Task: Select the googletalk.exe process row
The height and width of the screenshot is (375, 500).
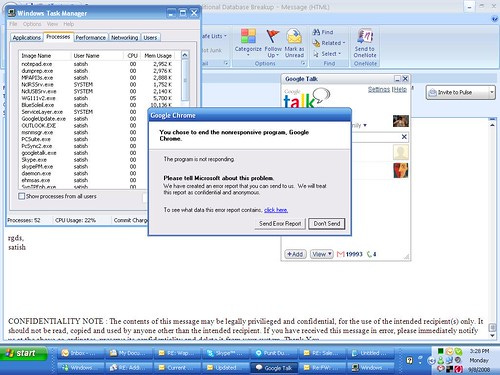Action: (x=83, y=153)
